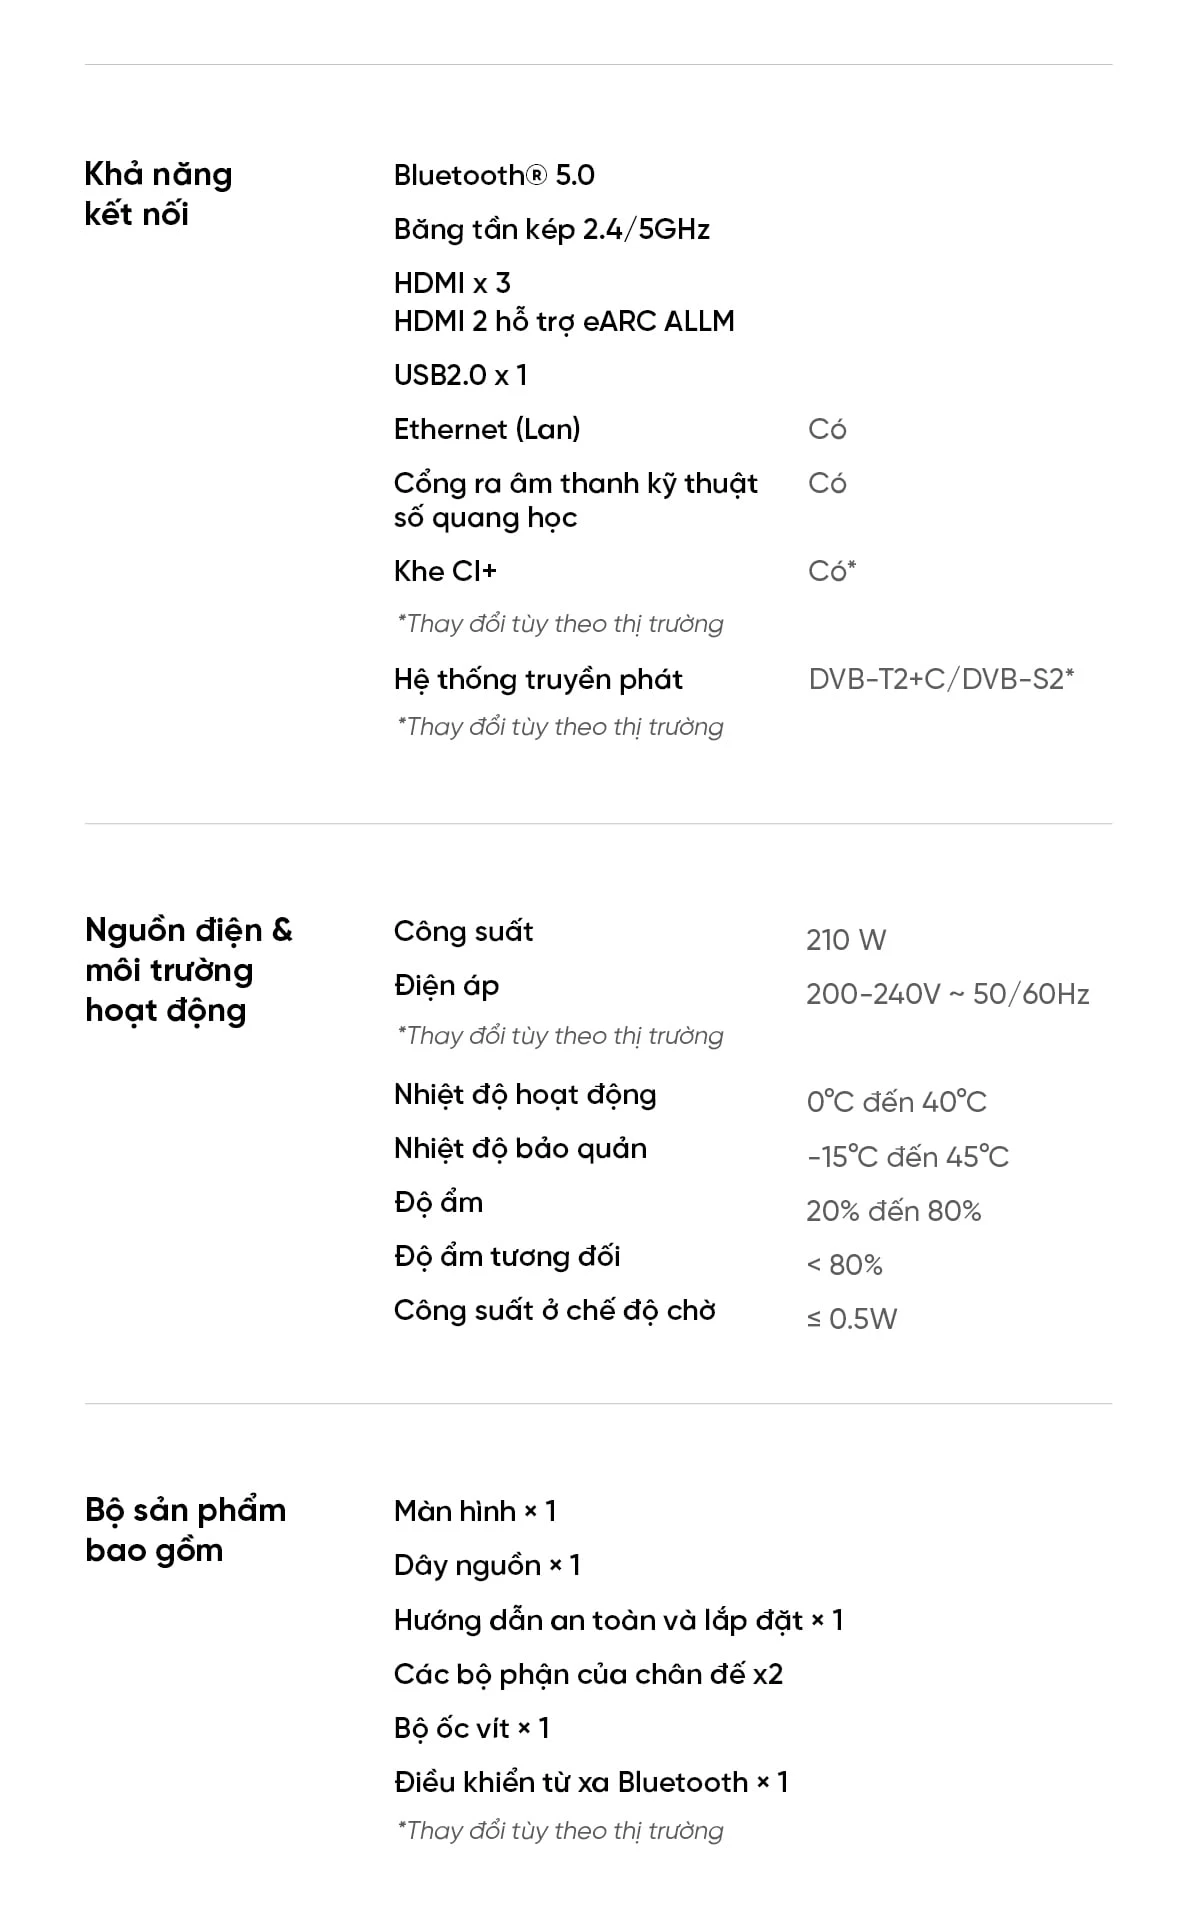The width and height of the screenshot is (1200, 1927).
Task: Click 'Nguồn điện & môi trường hoạt động' heading
Action: click(x=189, y=970)
